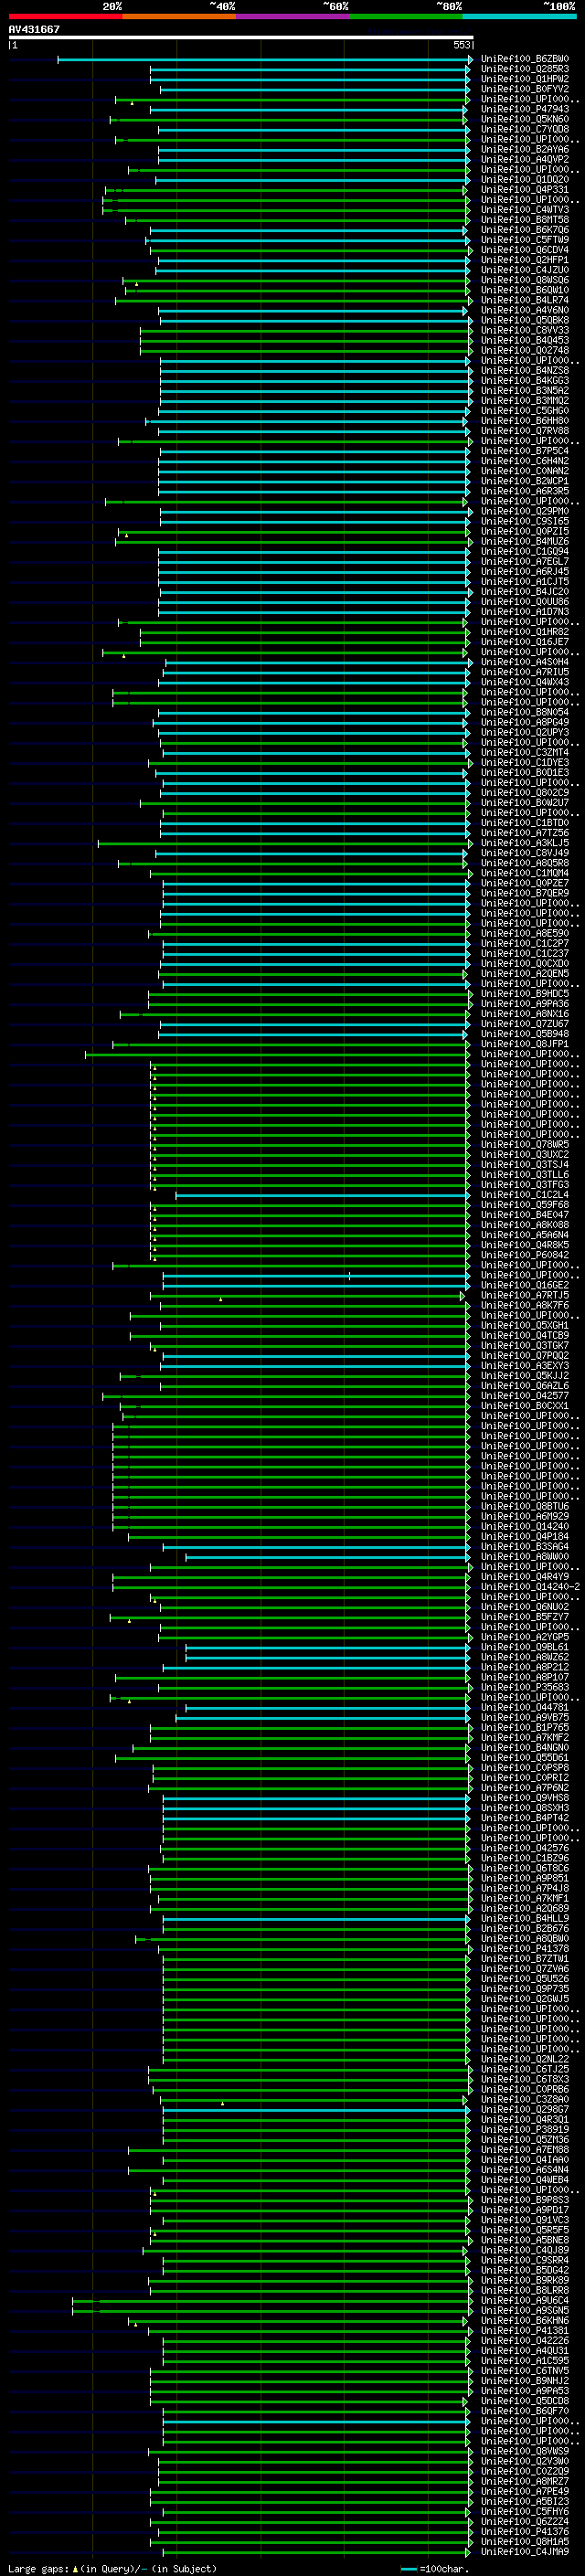Open hit UniRef100_Q3UXC2
The width and height of the screenshot is (585, 2576).
coord(525,1154)
